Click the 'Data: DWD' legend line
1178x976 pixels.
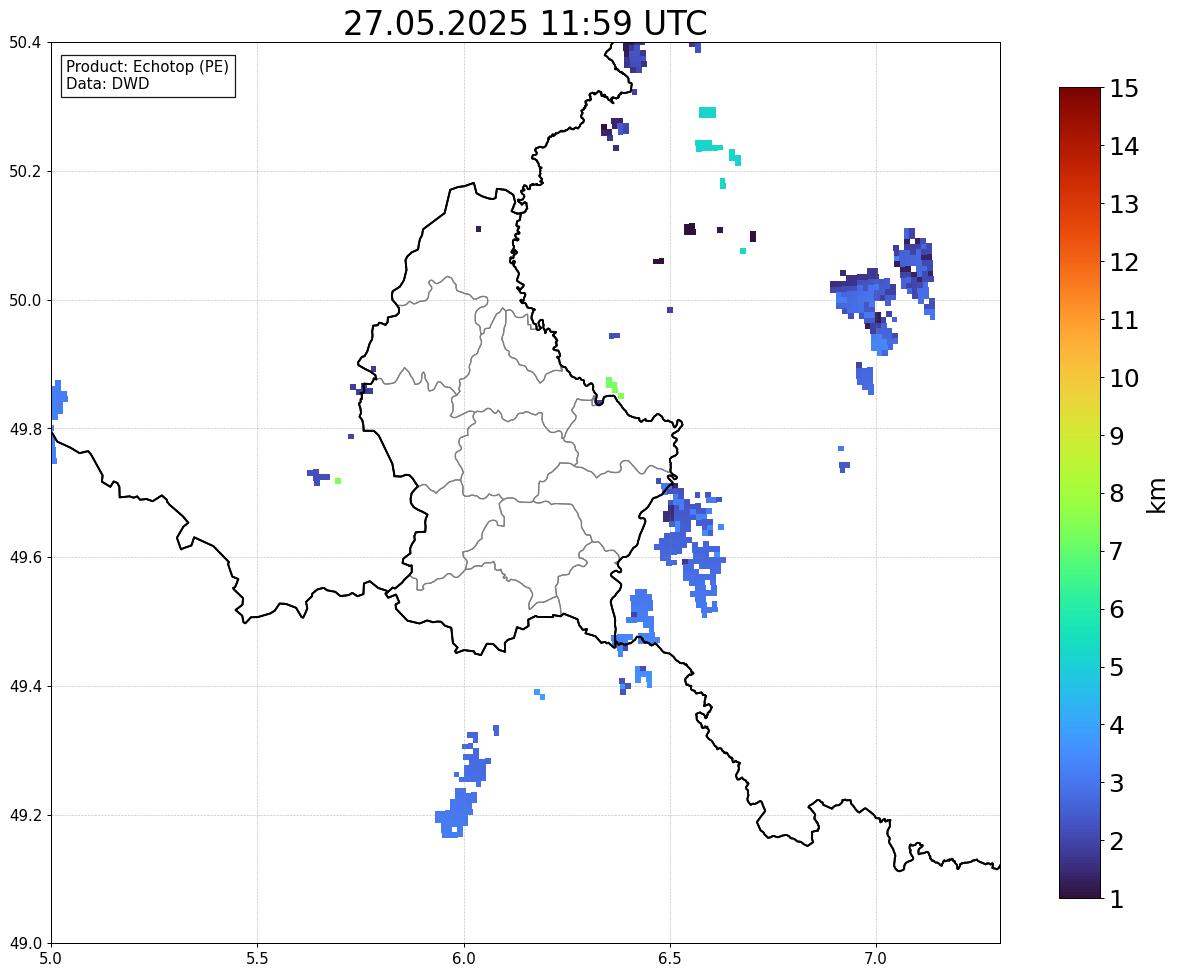[x=107, y=83]
